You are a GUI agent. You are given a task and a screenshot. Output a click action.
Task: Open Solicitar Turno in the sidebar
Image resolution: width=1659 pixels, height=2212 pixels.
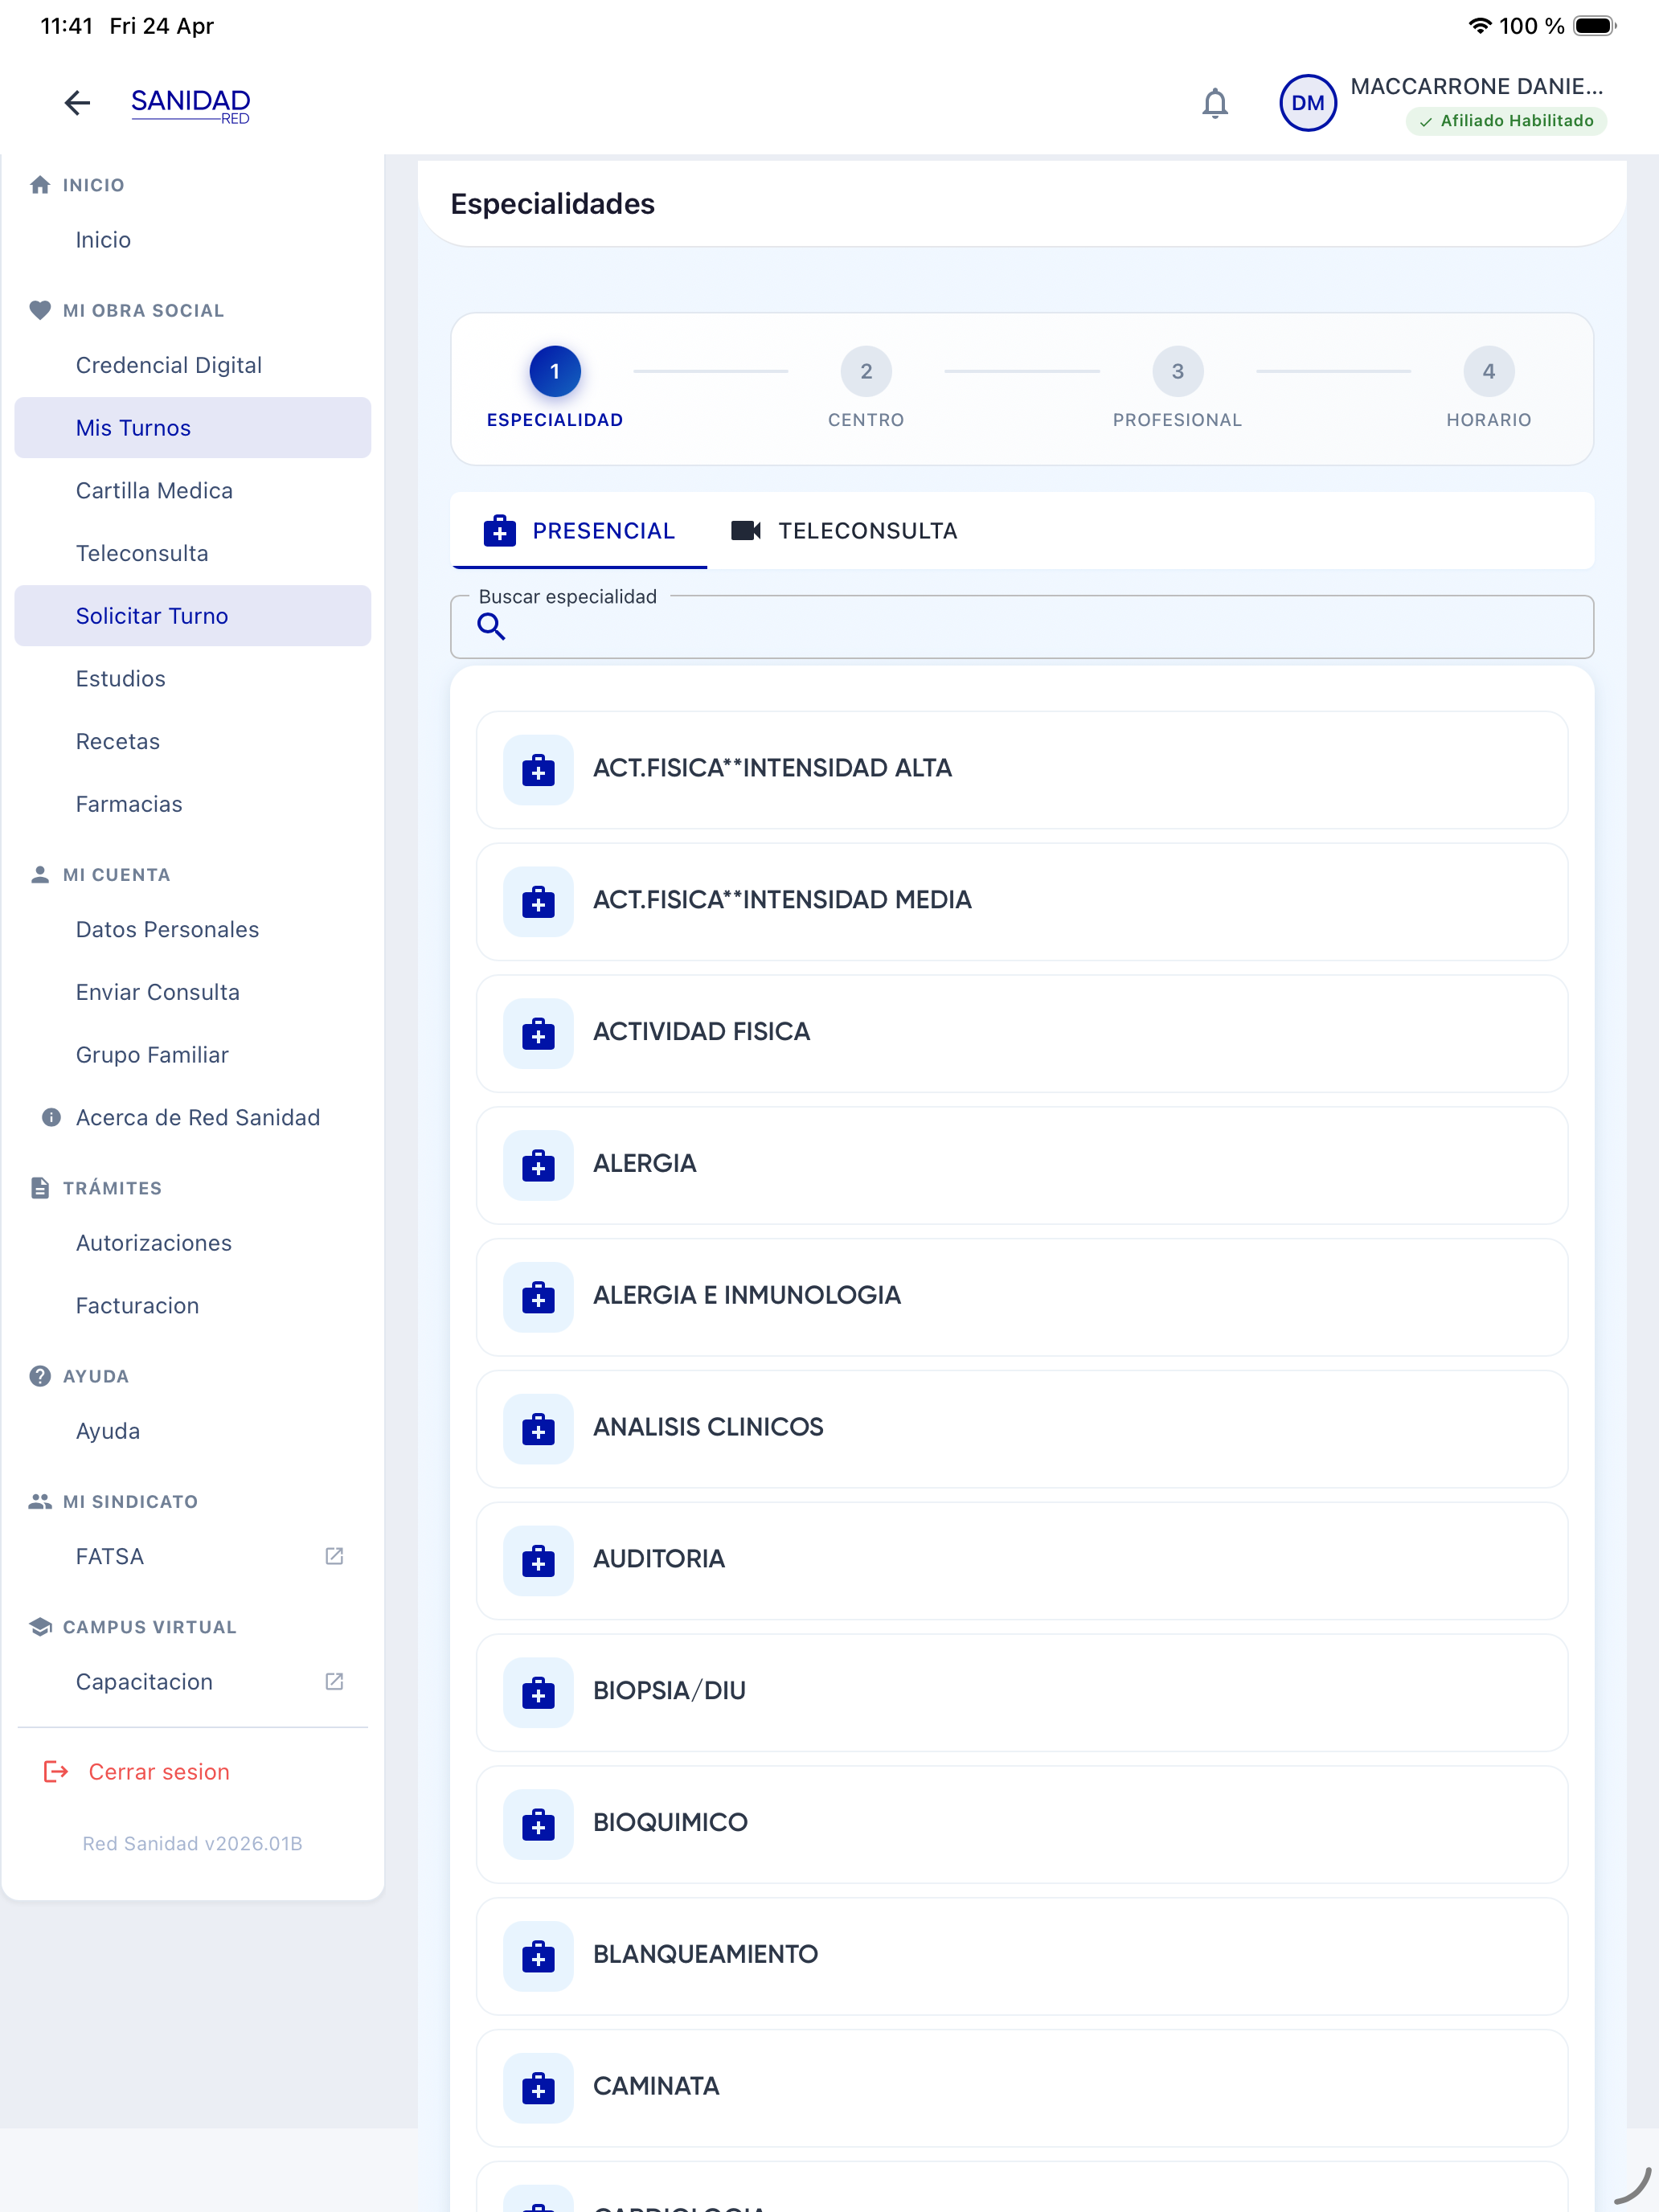(x=193, y=616)
